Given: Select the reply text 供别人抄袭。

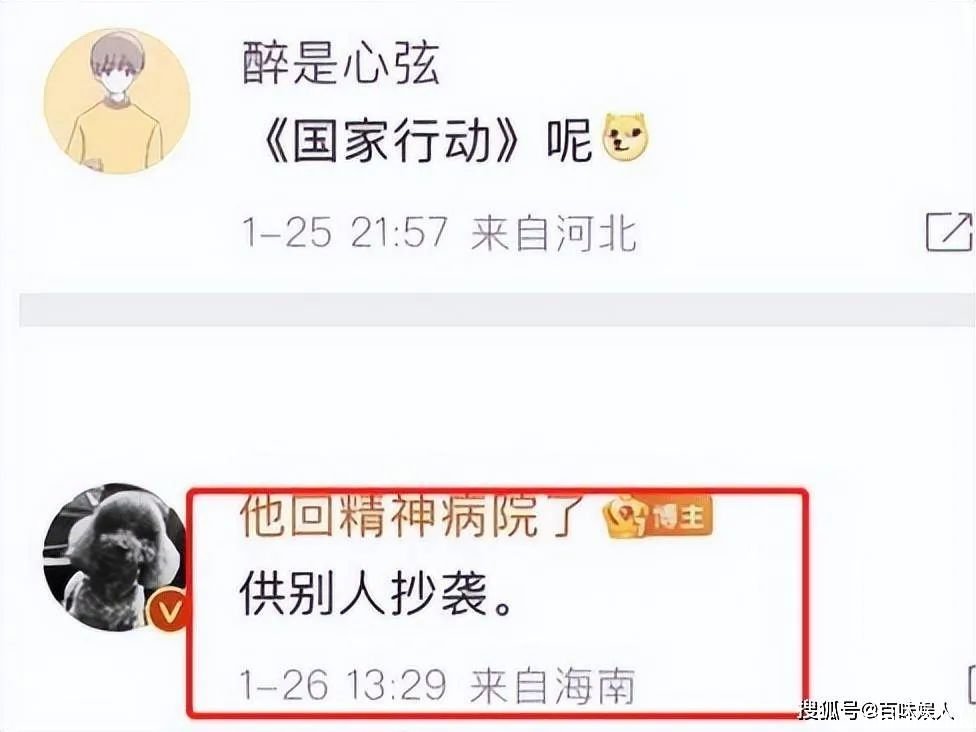Looking at the screenshot, I should 376,594.
